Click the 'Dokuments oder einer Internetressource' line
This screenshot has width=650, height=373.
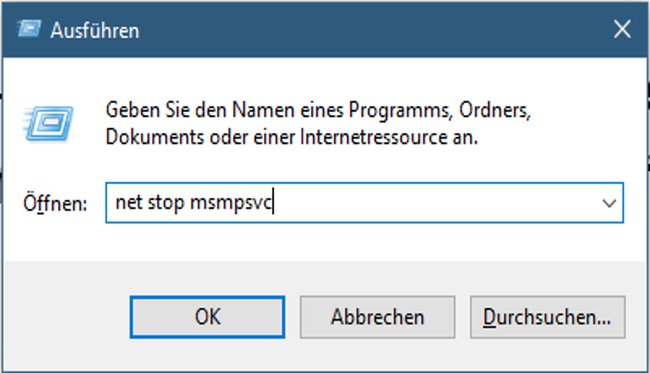coord(291,137)
